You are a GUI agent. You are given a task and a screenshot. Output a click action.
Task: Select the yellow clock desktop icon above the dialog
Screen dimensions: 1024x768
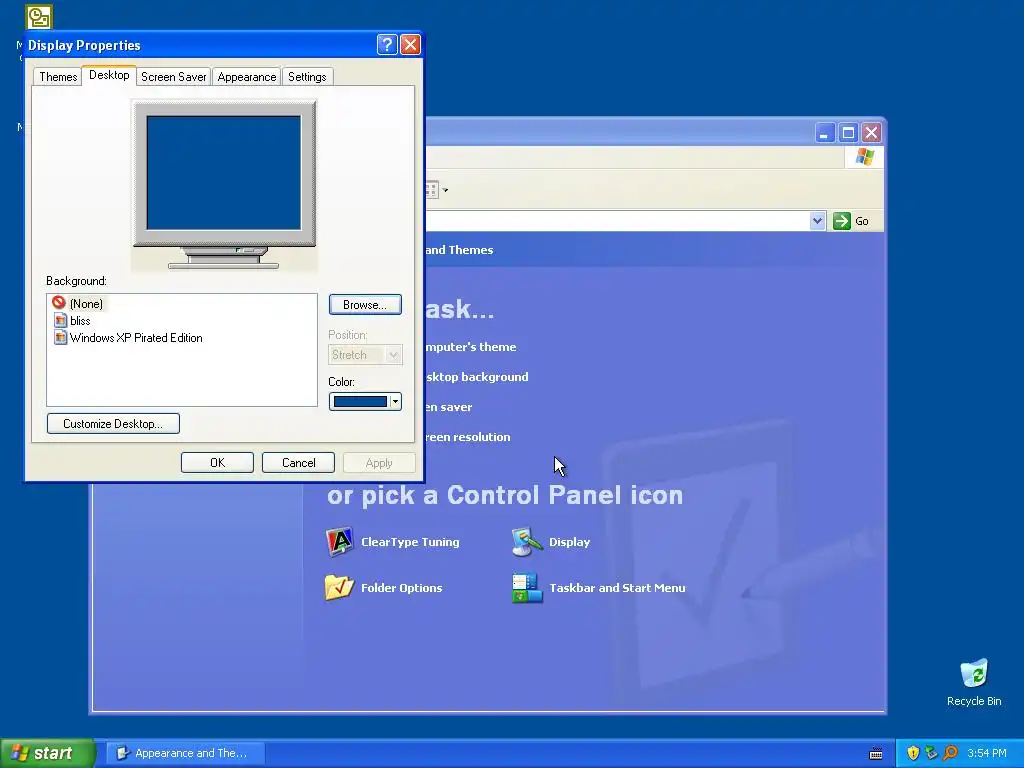39,17
